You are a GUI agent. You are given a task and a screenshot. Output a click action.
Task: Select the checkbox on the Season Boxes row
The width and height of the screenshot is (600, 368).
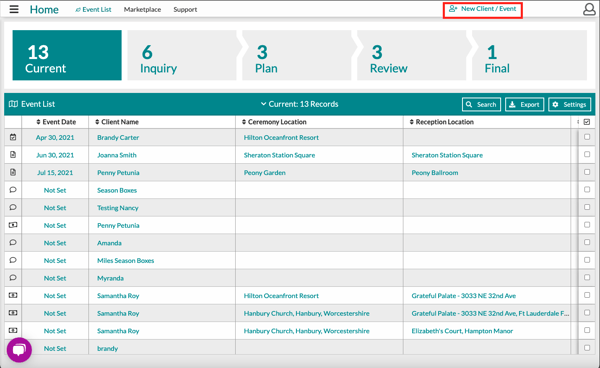(587, 190)
